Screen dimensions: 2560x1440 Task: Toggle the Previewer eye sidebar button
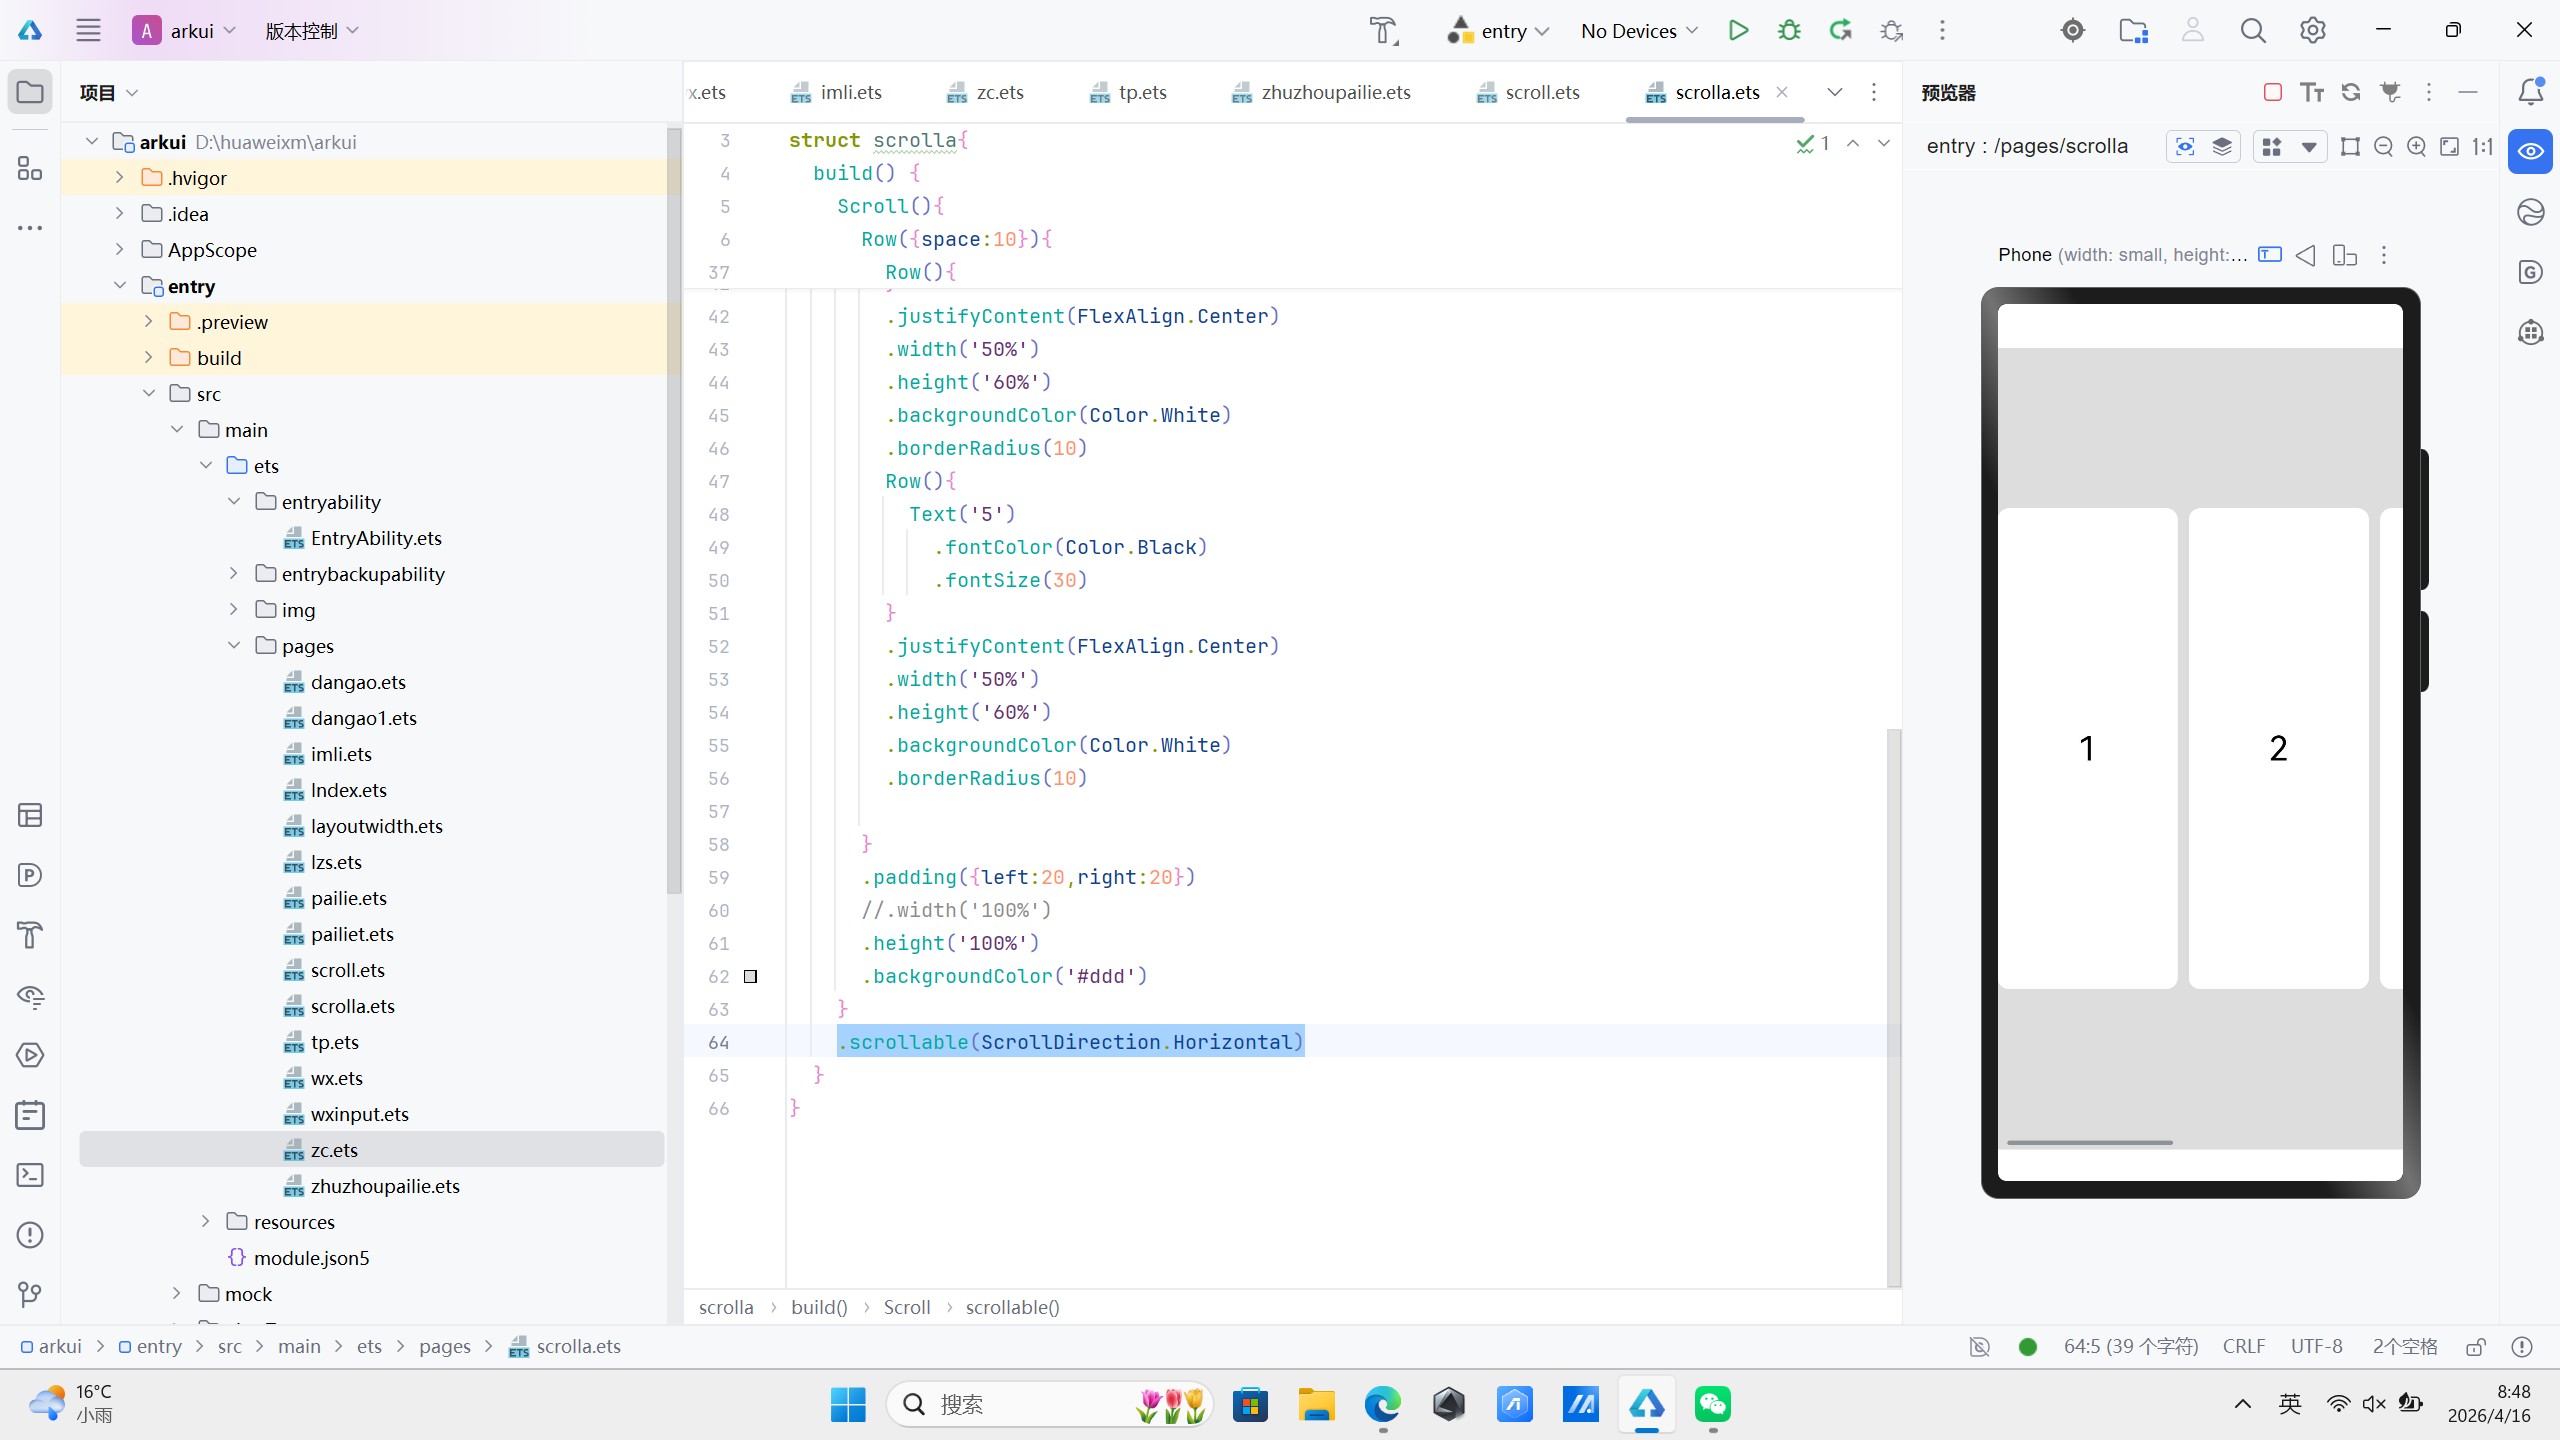[x=2530, y=152]
